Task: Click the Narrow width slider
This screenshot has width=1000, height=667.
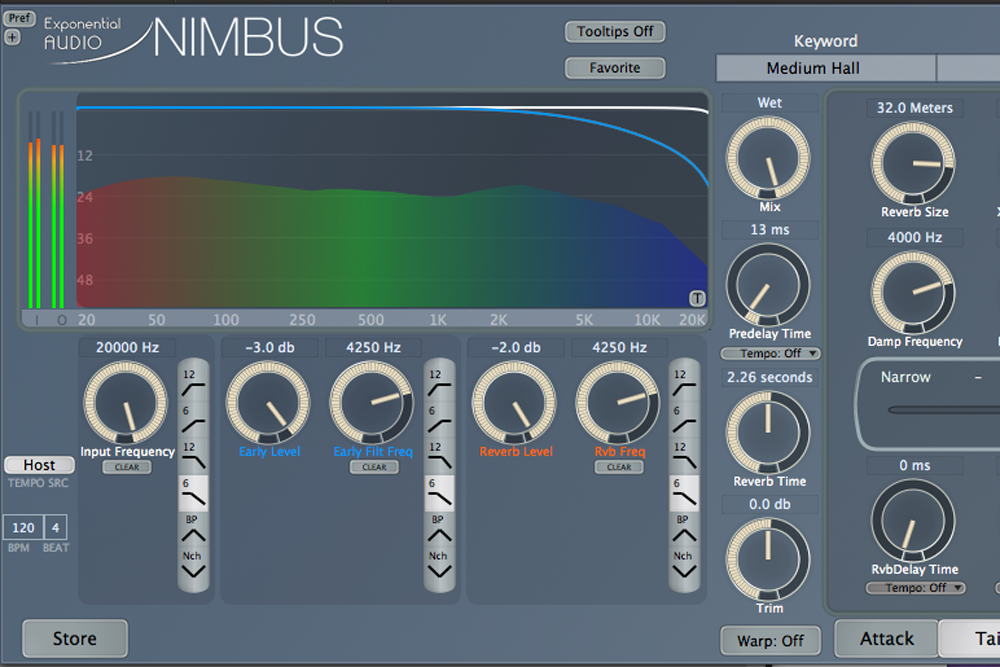Action: pyautogui.click(x=944, y=410)
